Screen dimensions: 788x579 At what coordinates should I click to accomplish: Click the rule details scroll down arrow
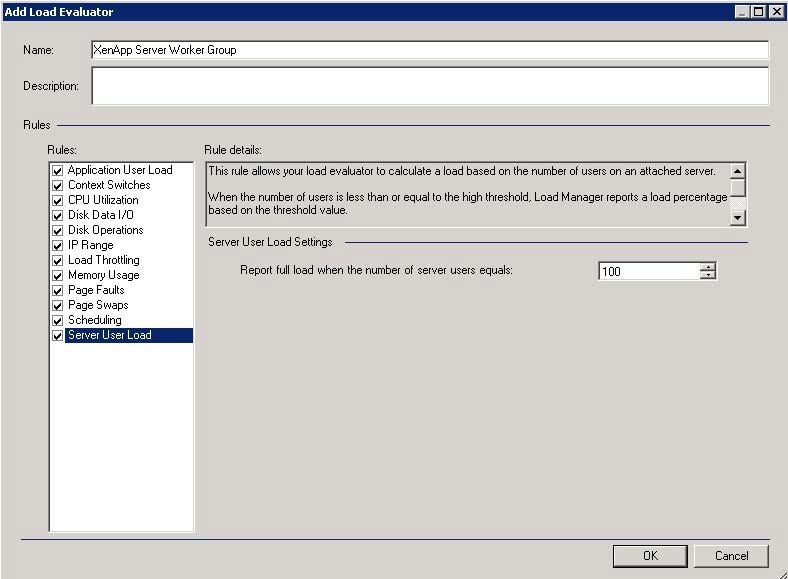coord(737,218)
